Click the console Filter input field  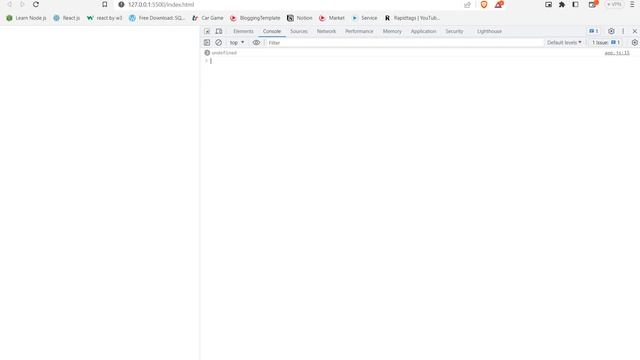pos(404,42)
